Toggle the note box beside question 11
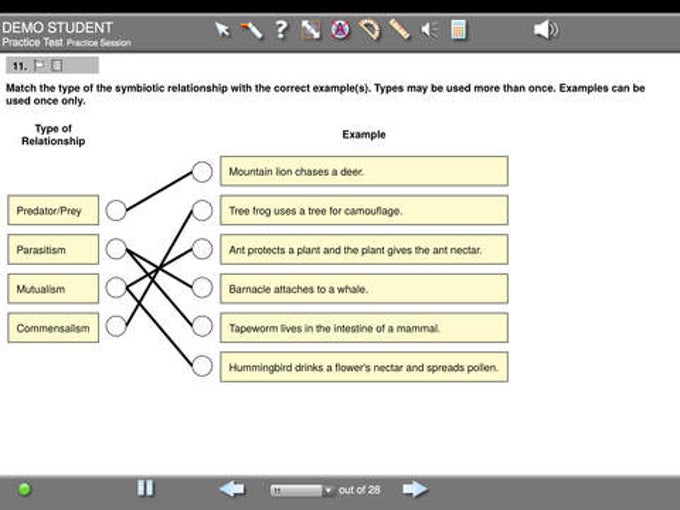Image resolution: width=680 pixels, height=510 pixels. [x=57, y=66]
